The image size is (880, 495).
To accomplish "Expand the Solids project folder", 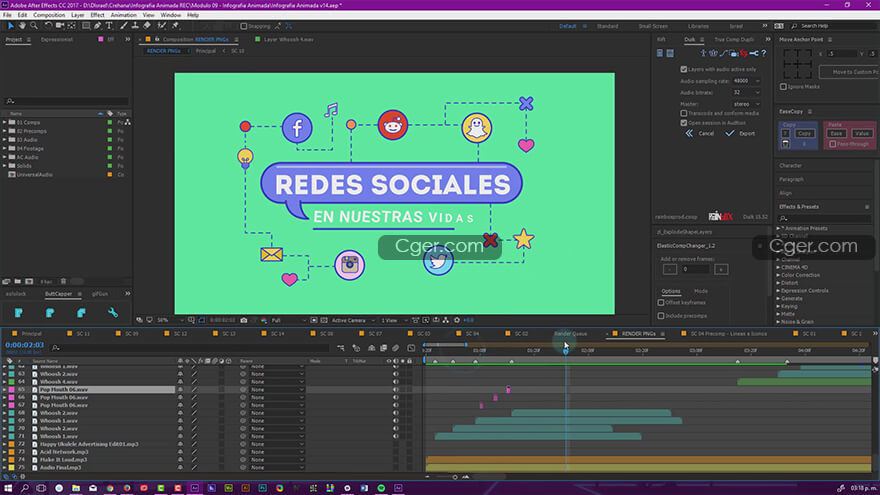I will pos(4,166).
